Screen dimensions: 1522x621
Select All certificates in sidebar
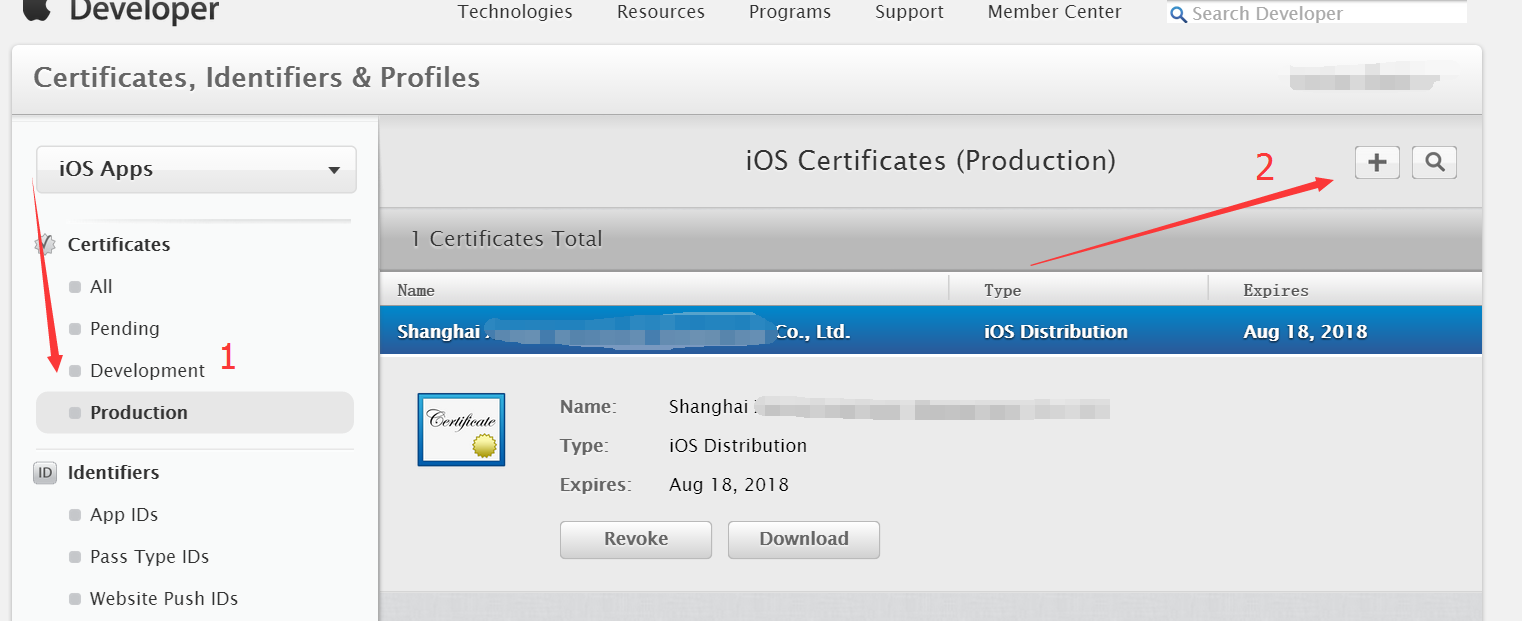tap(101, 286)
